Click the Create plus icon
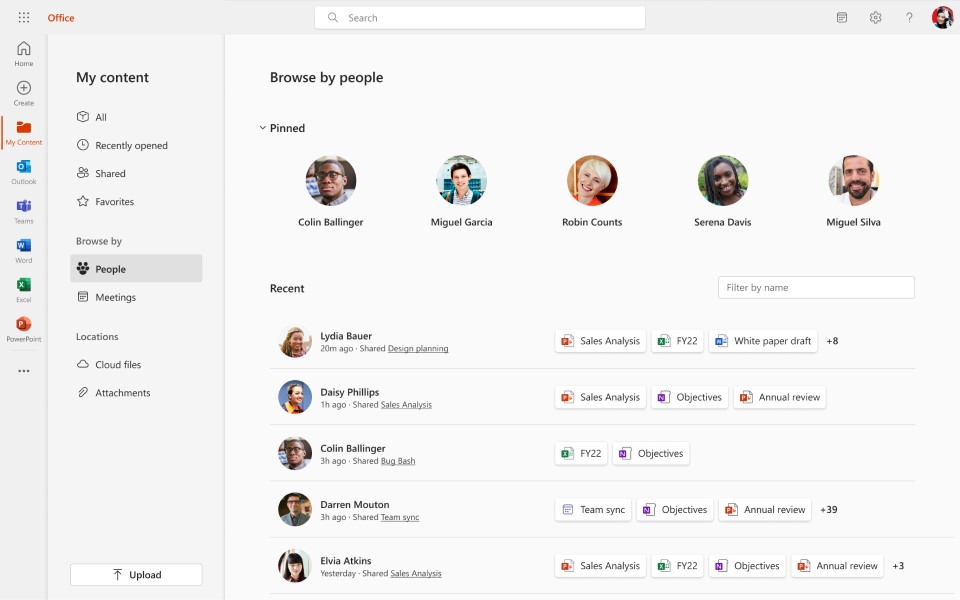This screenshot has height=600, width=960. [x=22, y=88]
